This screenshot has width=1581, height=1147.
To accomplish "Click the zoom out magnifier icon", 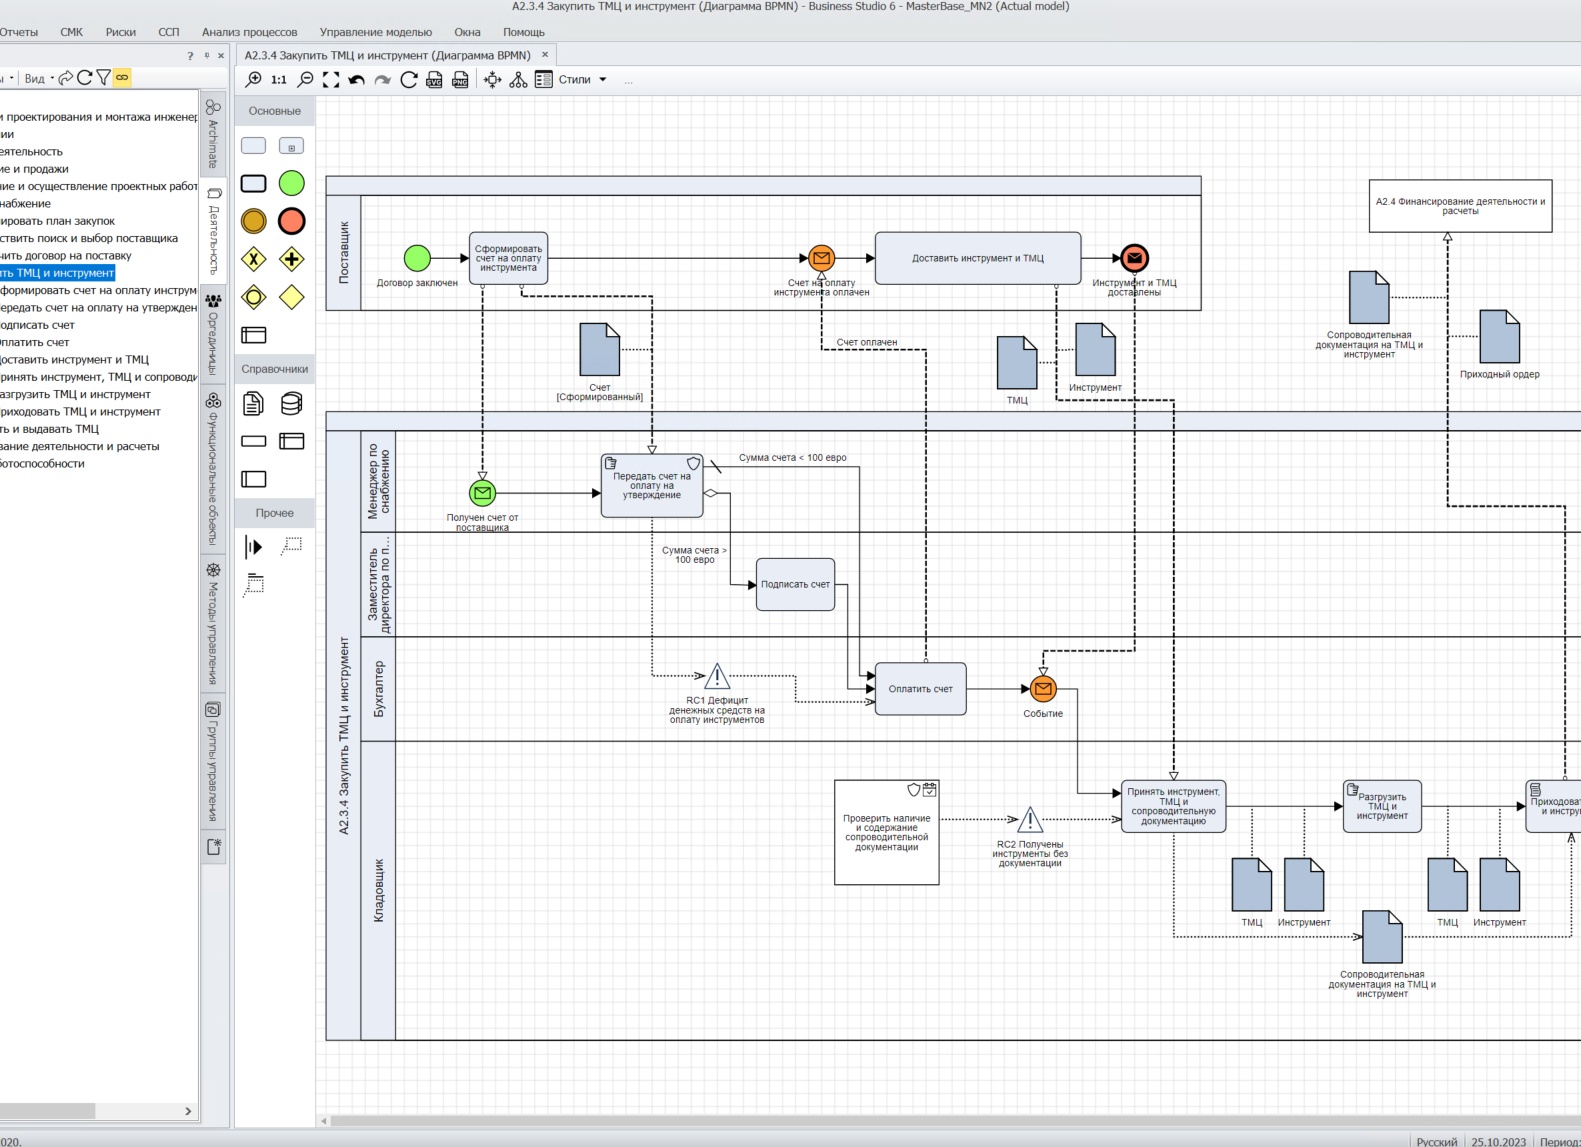I will point(306,79).
